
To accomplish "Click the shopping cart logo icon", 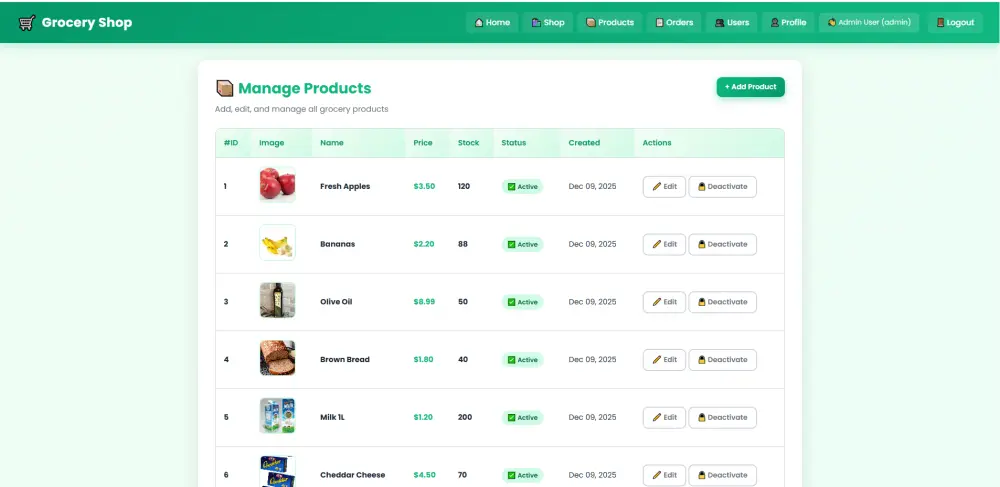I will [27, 23].
